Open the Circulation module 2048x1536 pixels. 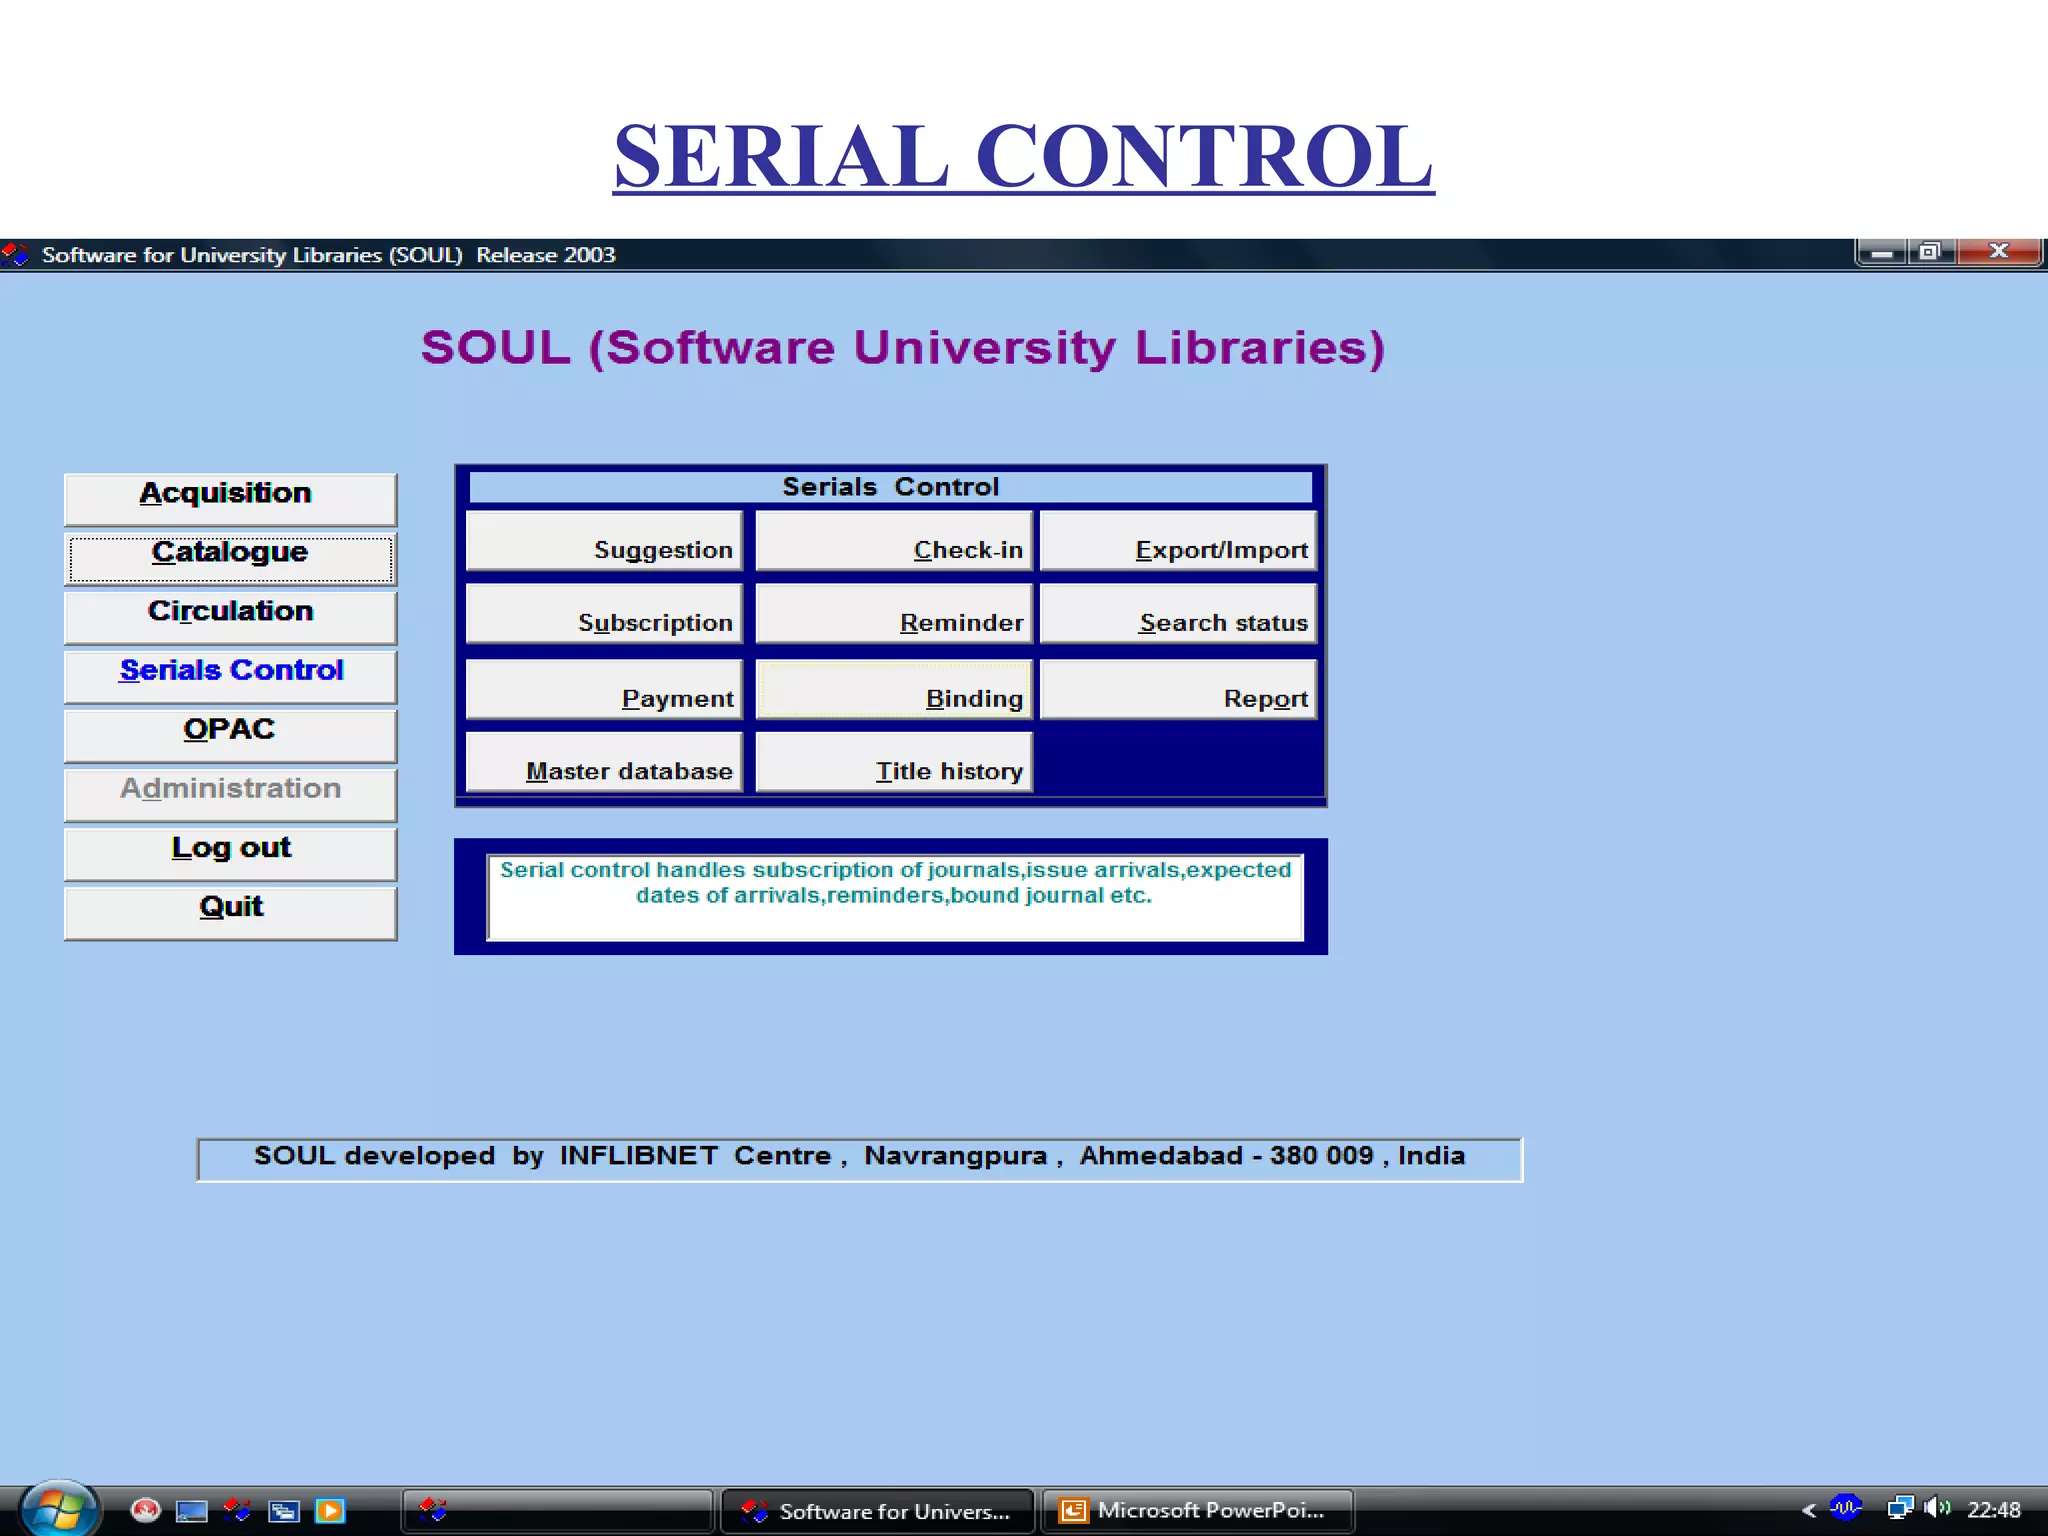tap(230, 617)
